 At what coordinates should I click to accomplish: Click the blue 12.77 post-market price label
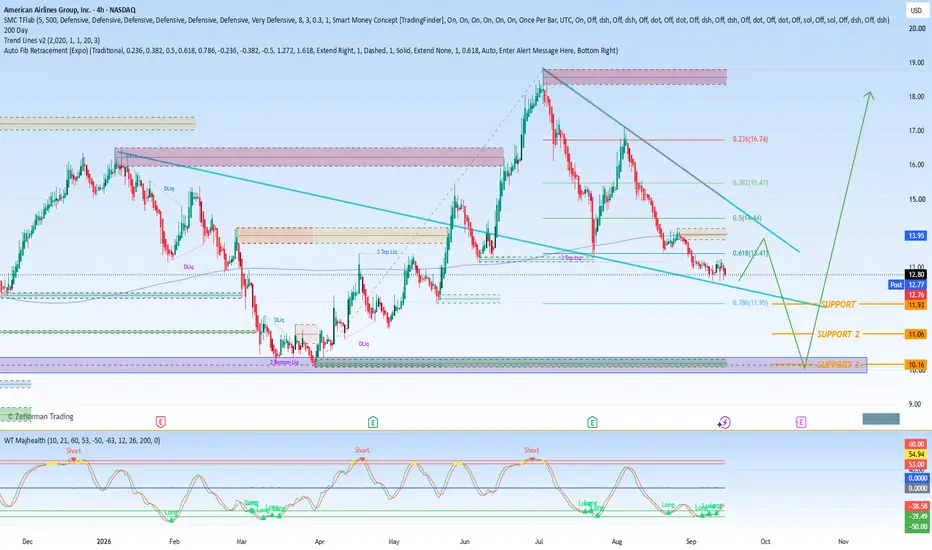coord(916,285)
